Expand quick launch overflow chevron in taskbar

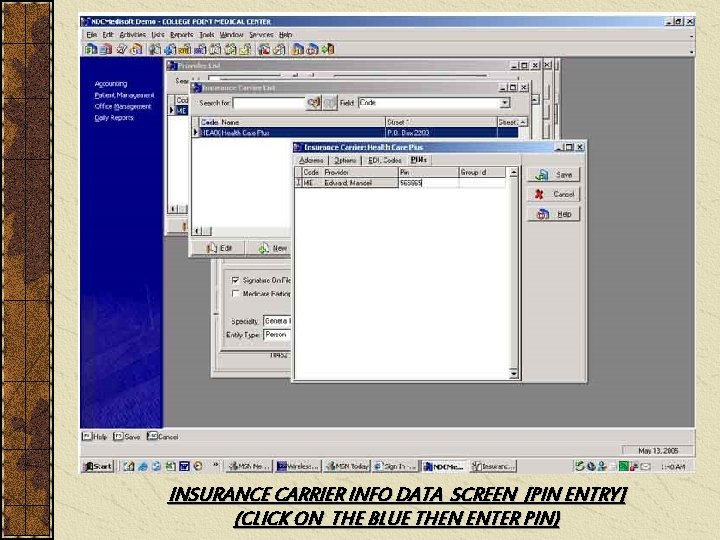[215, 466]
